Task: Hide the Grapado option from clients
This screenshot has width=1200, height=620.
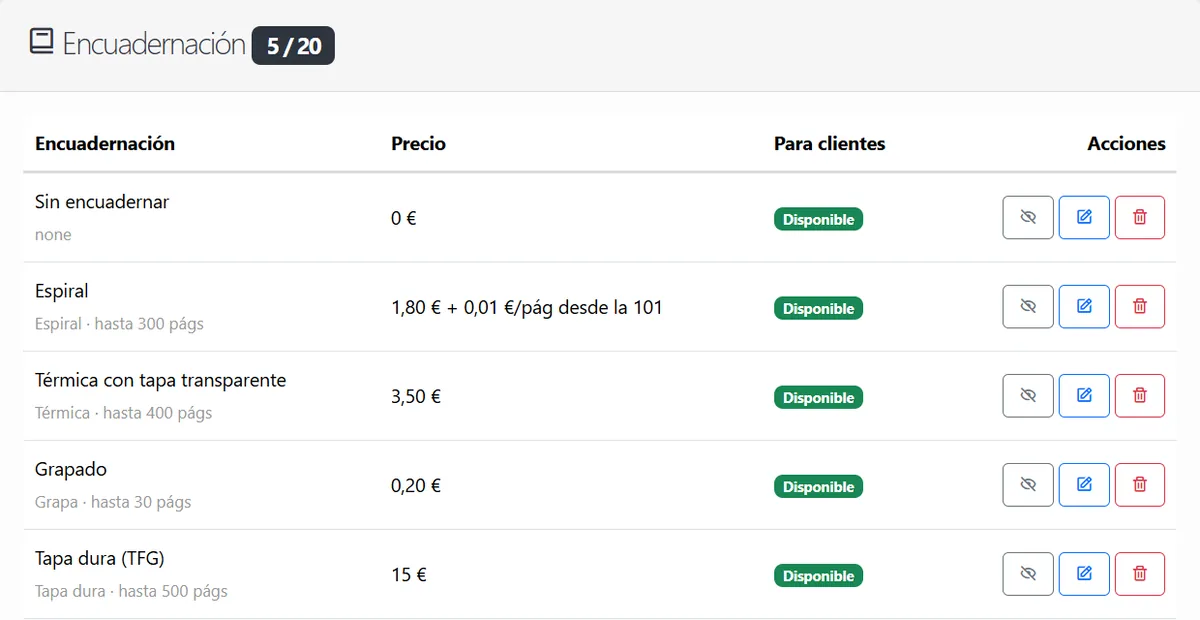Action: (1028, 485)
